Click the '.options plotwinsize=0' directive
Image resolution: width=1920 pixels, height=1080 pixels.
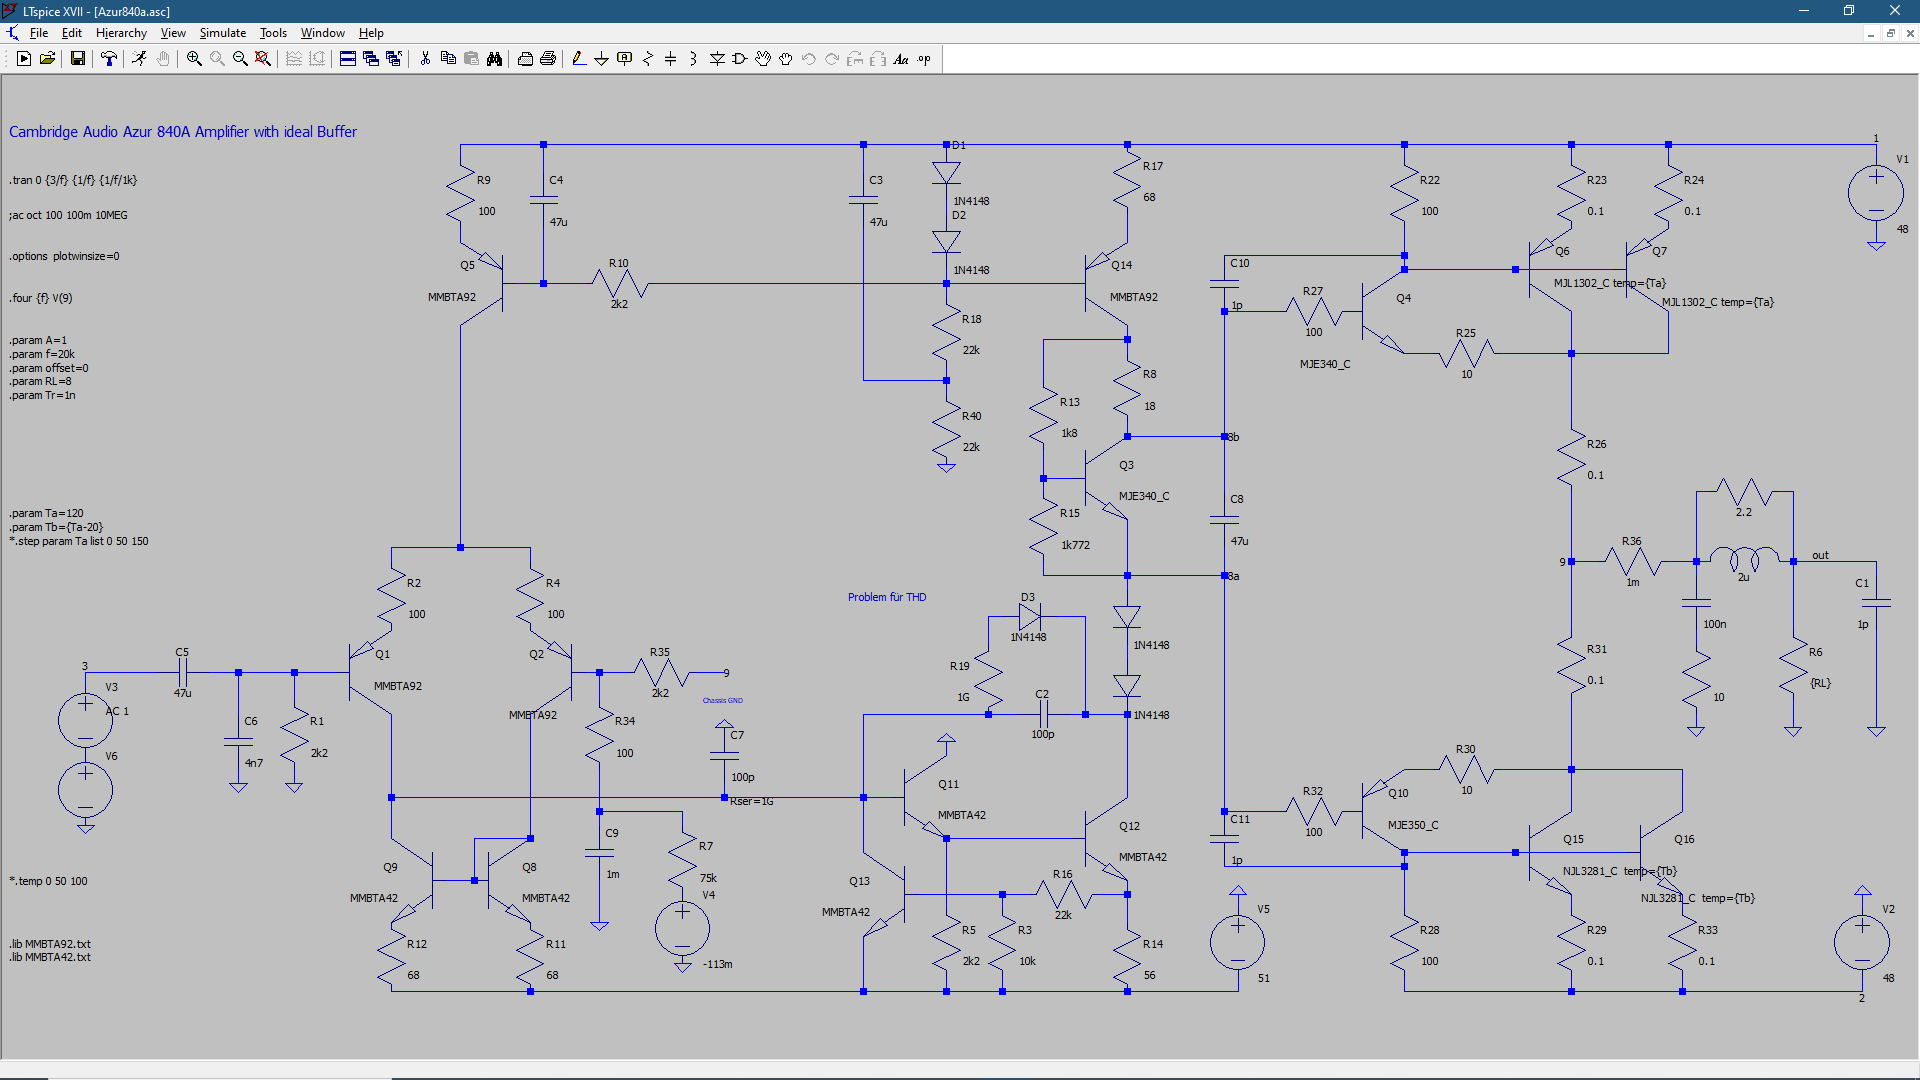[64, 256]
